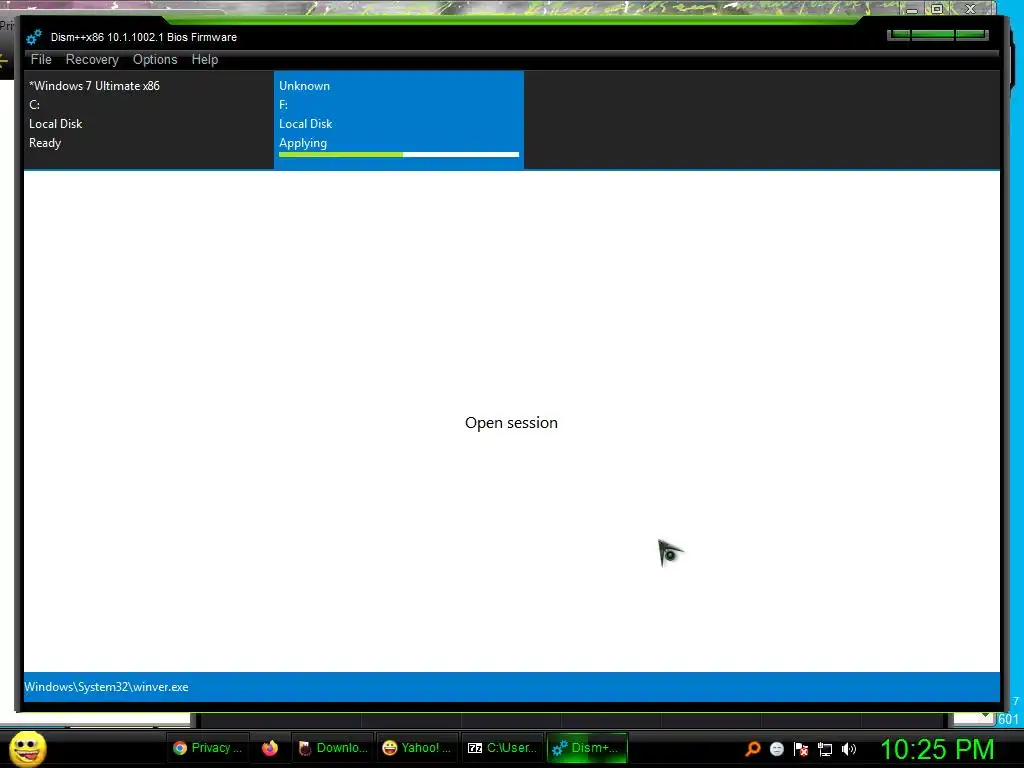Open the volume speaker tray icon
1024x768 pixels.
(849, 749)
